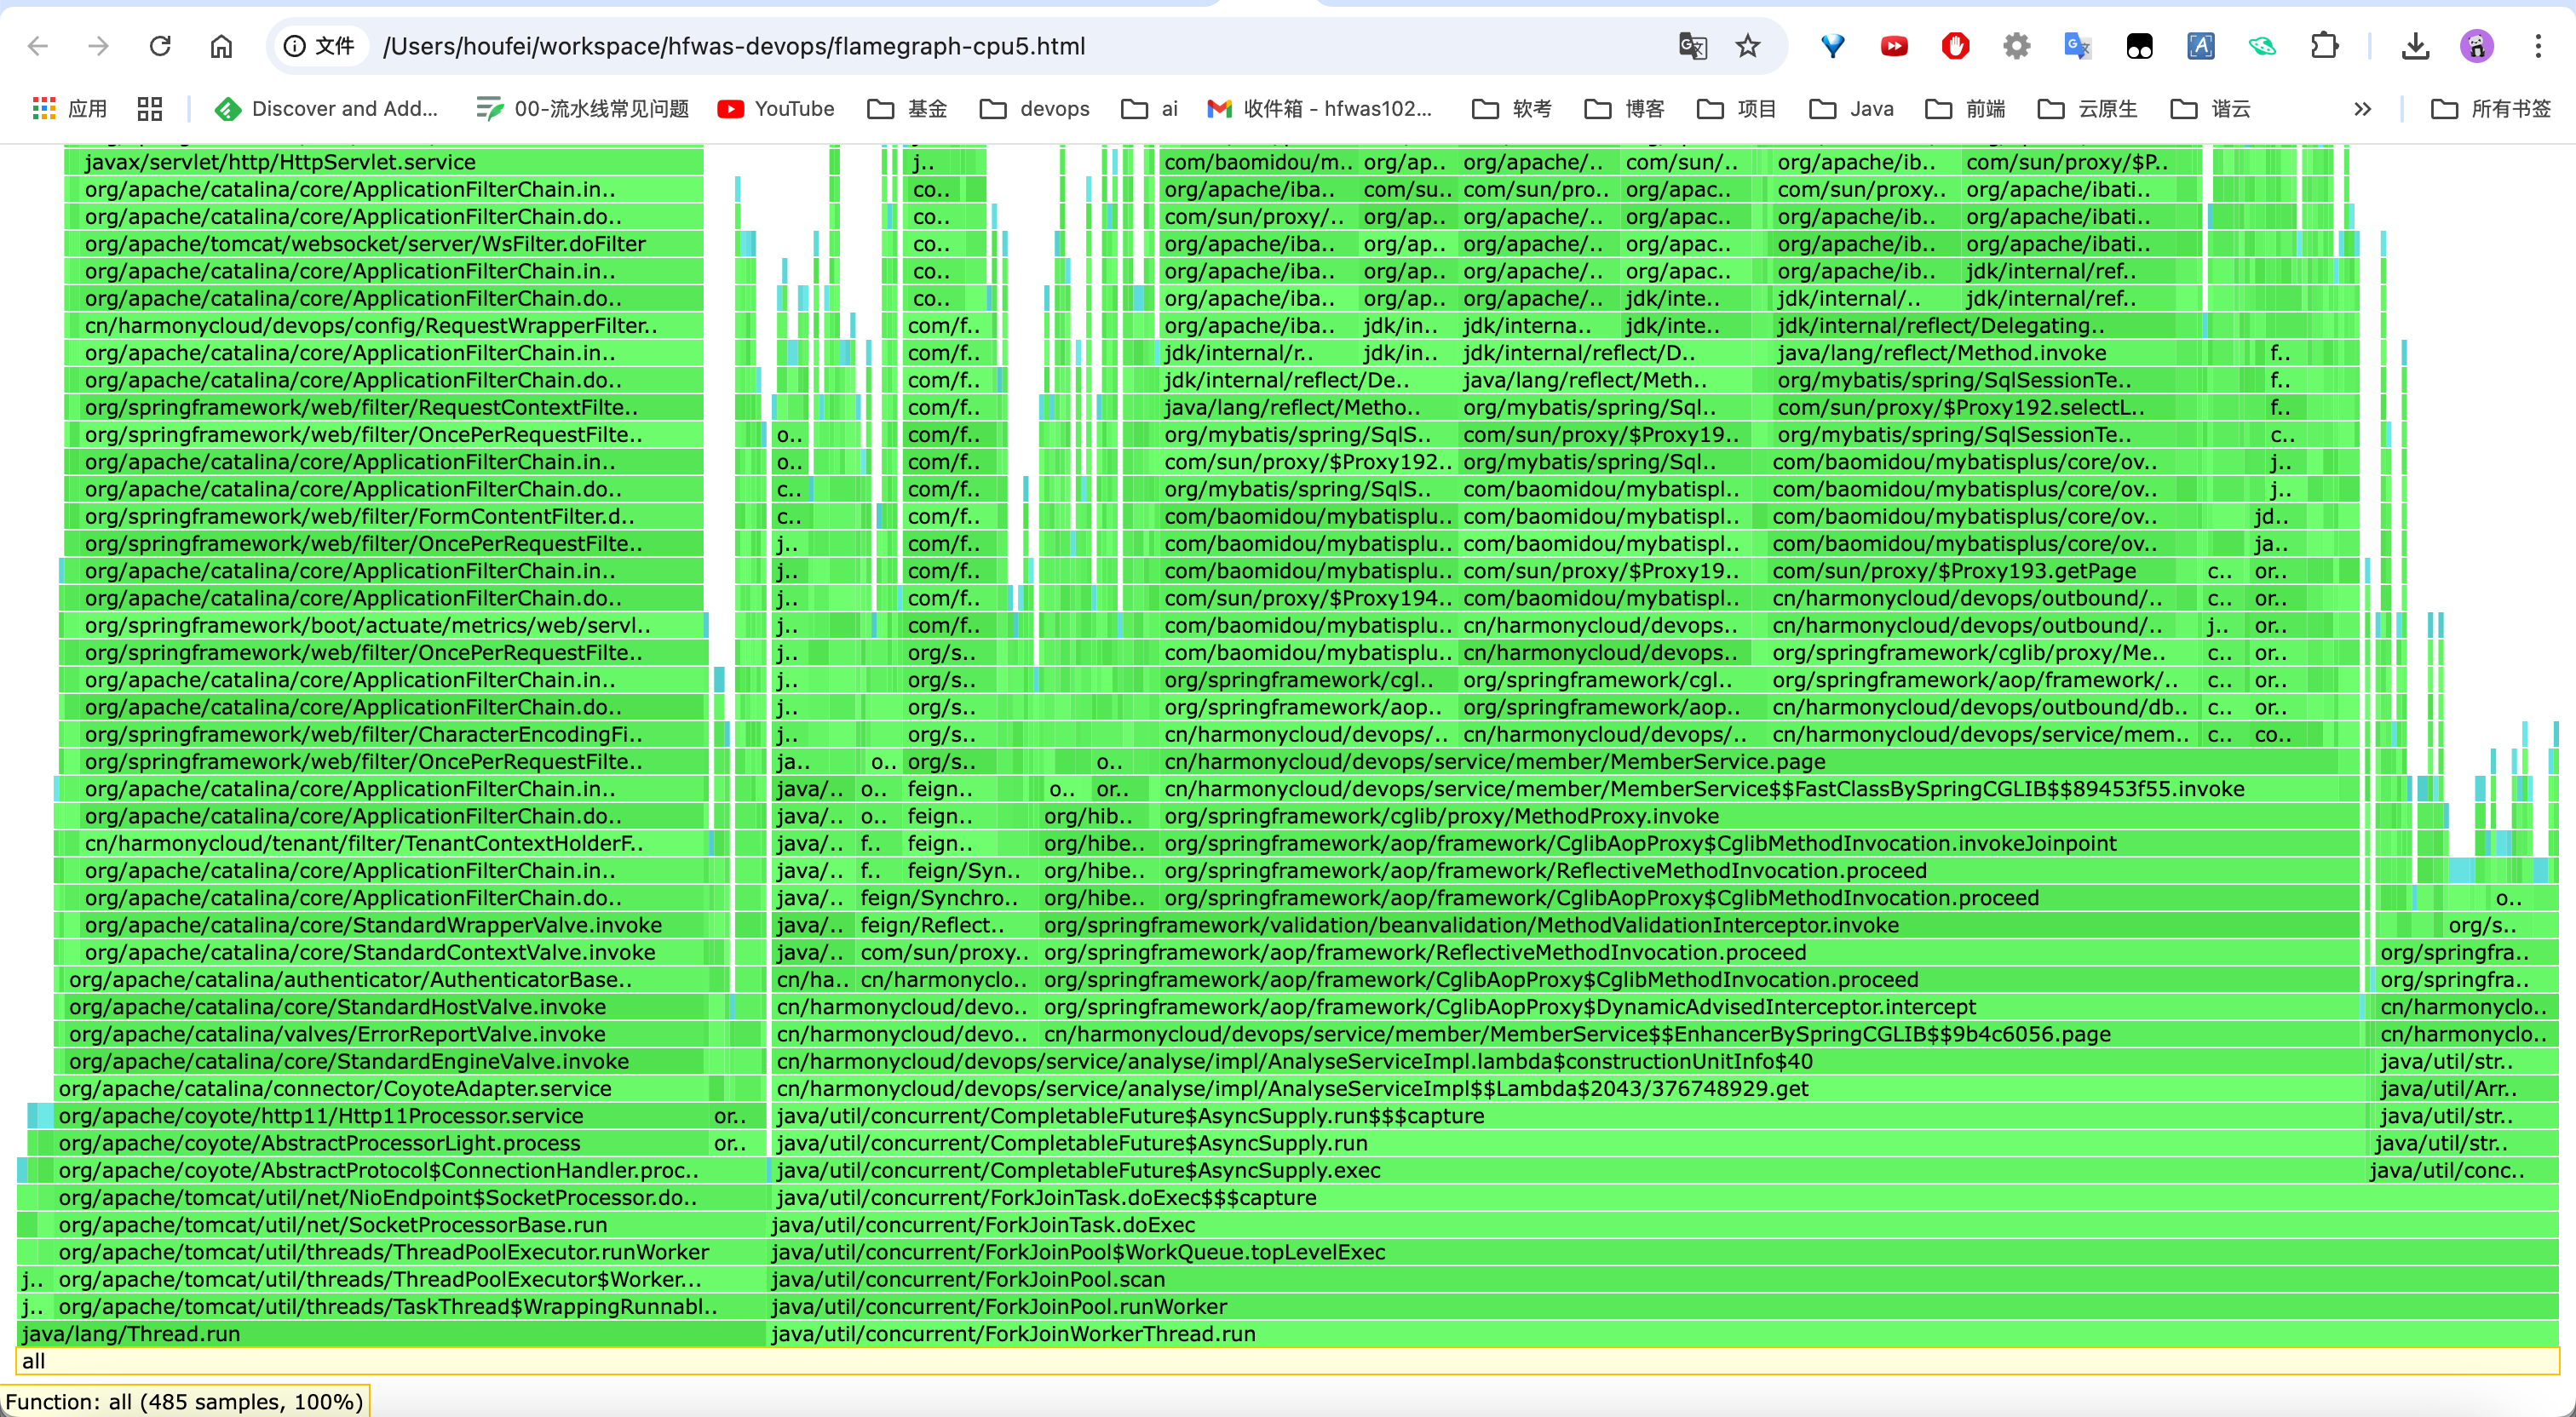2576x1417 pixels.
Task: Click the browser reload button
Action: click(160, 46)
